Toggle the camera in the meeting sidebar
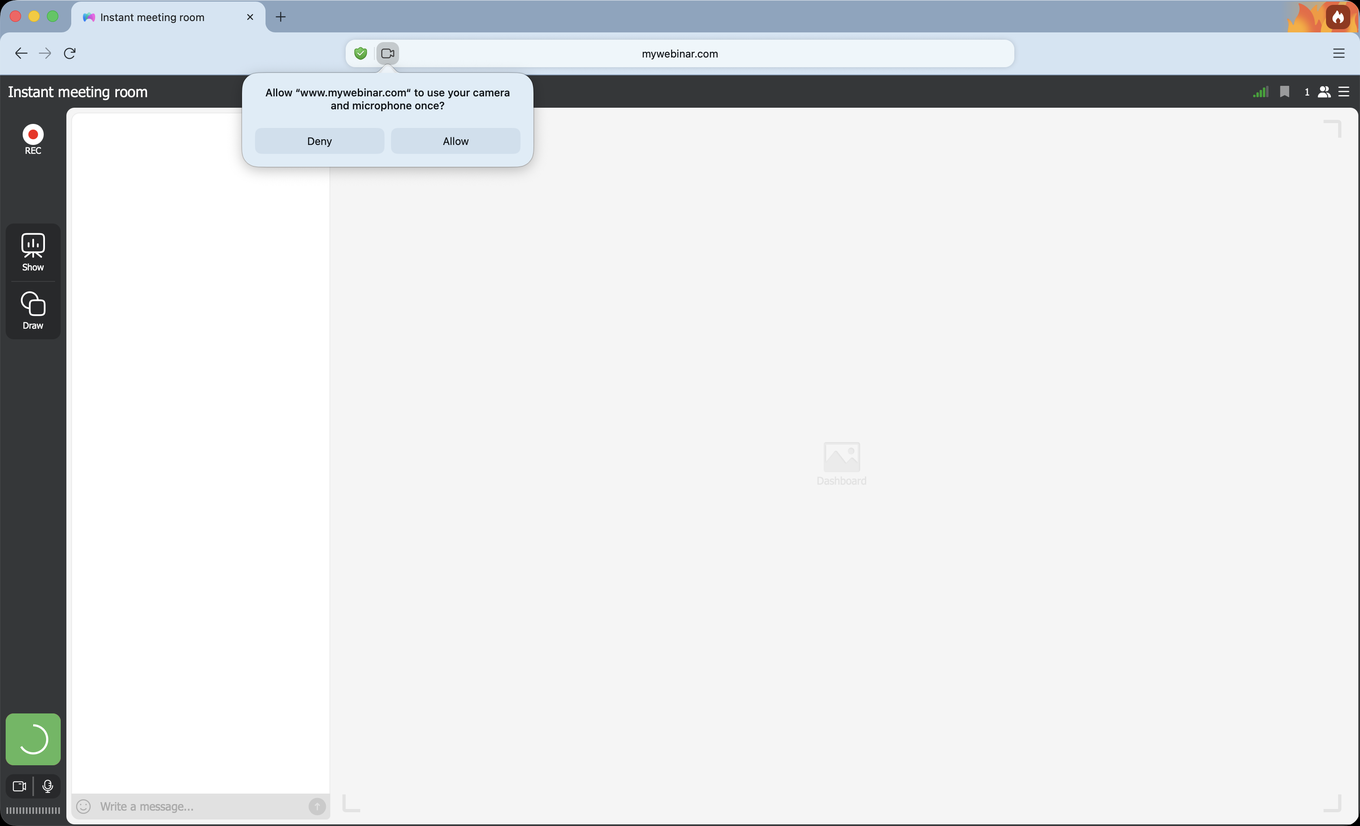 click(19, 786)
